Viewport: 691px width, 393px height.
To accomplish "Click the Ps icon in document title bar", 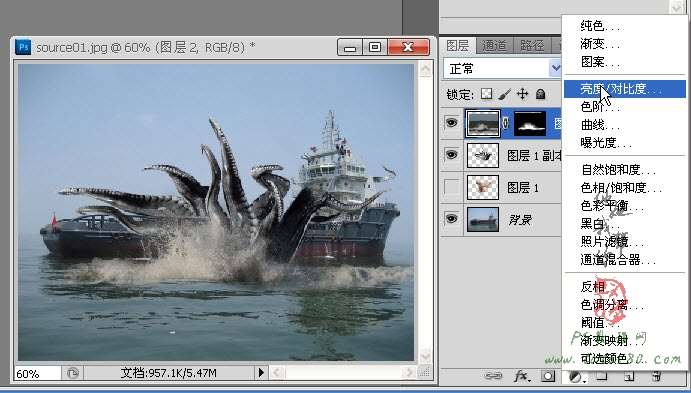I will pos(23,47).
